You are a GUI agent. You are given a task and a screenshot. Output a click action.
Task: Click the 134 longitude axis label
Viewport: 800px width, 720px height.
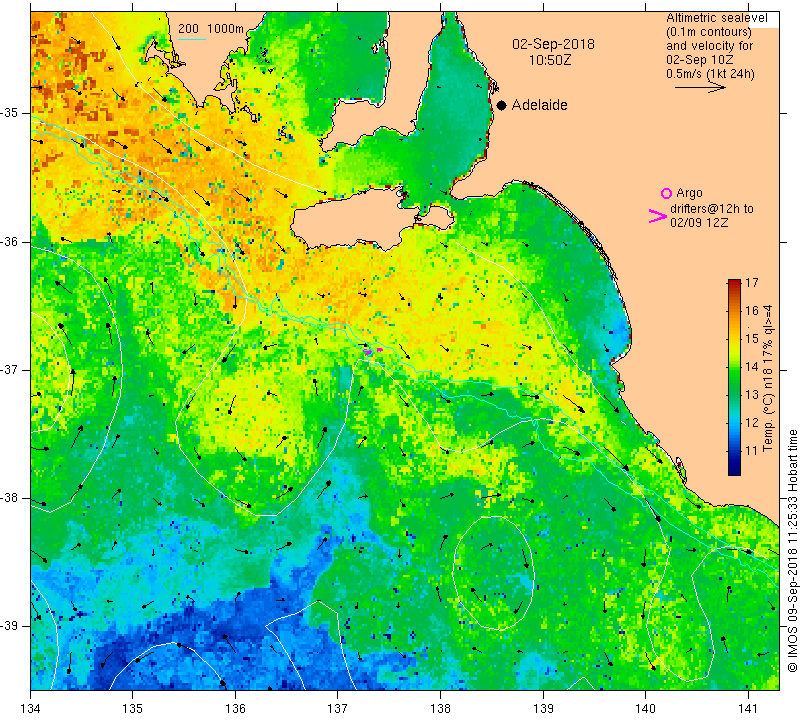[x=31, y=709]
